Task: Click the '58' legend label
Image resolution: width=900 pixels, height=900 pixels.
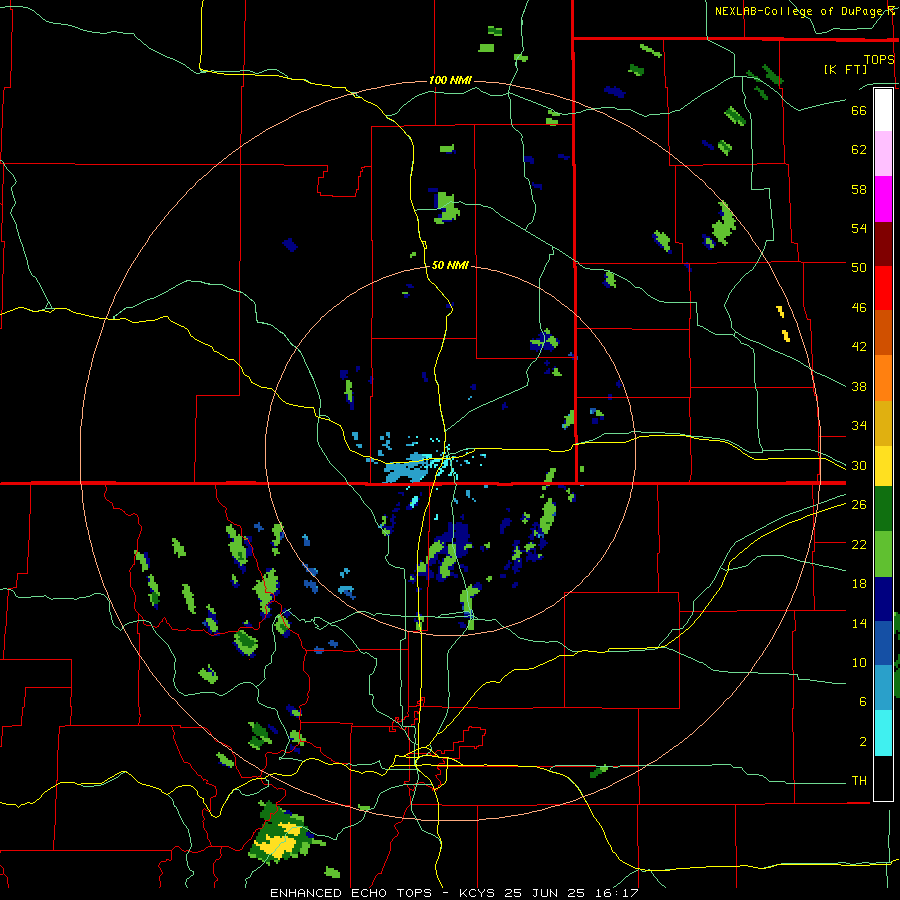Action: coord(859,189)
